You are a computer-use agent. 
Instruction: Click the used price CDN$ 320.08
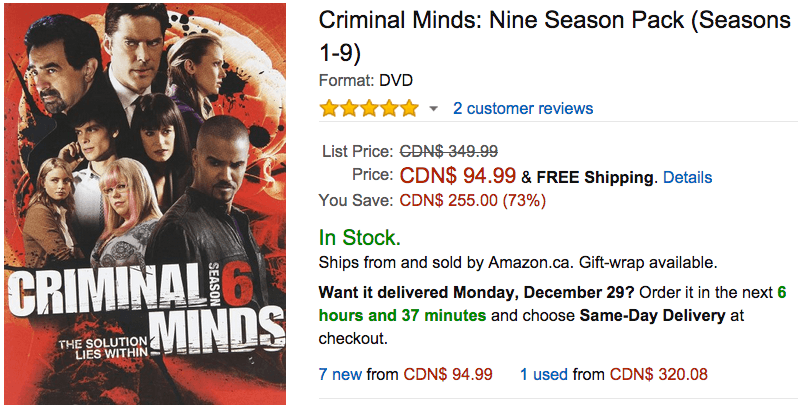point(659,374)
